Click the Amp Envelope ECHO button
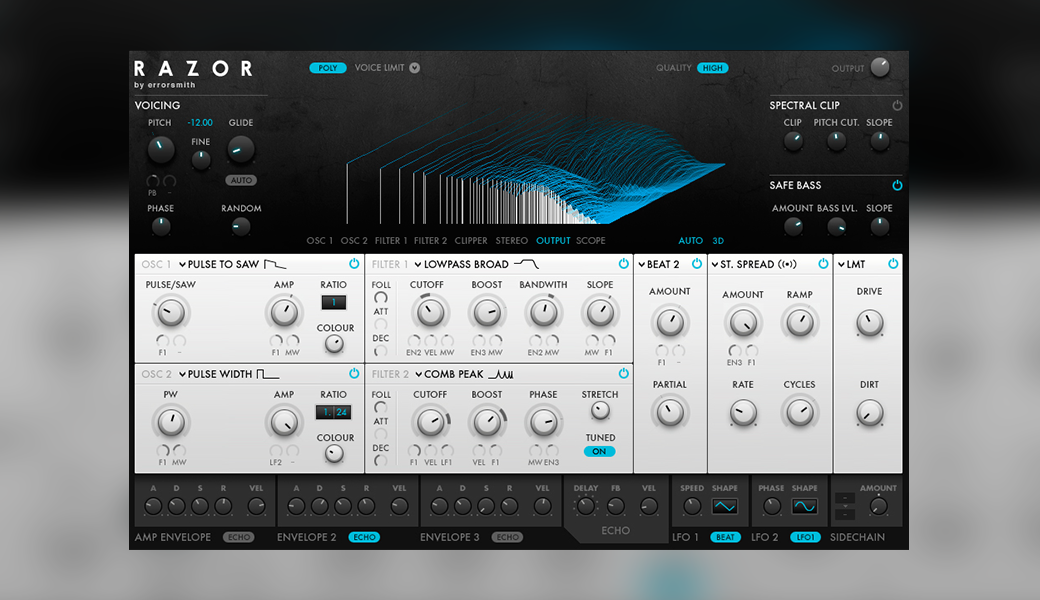Image resolution: width=1040 pixels, height=600 pixels. pyautogui.click(x=239, y=537)
